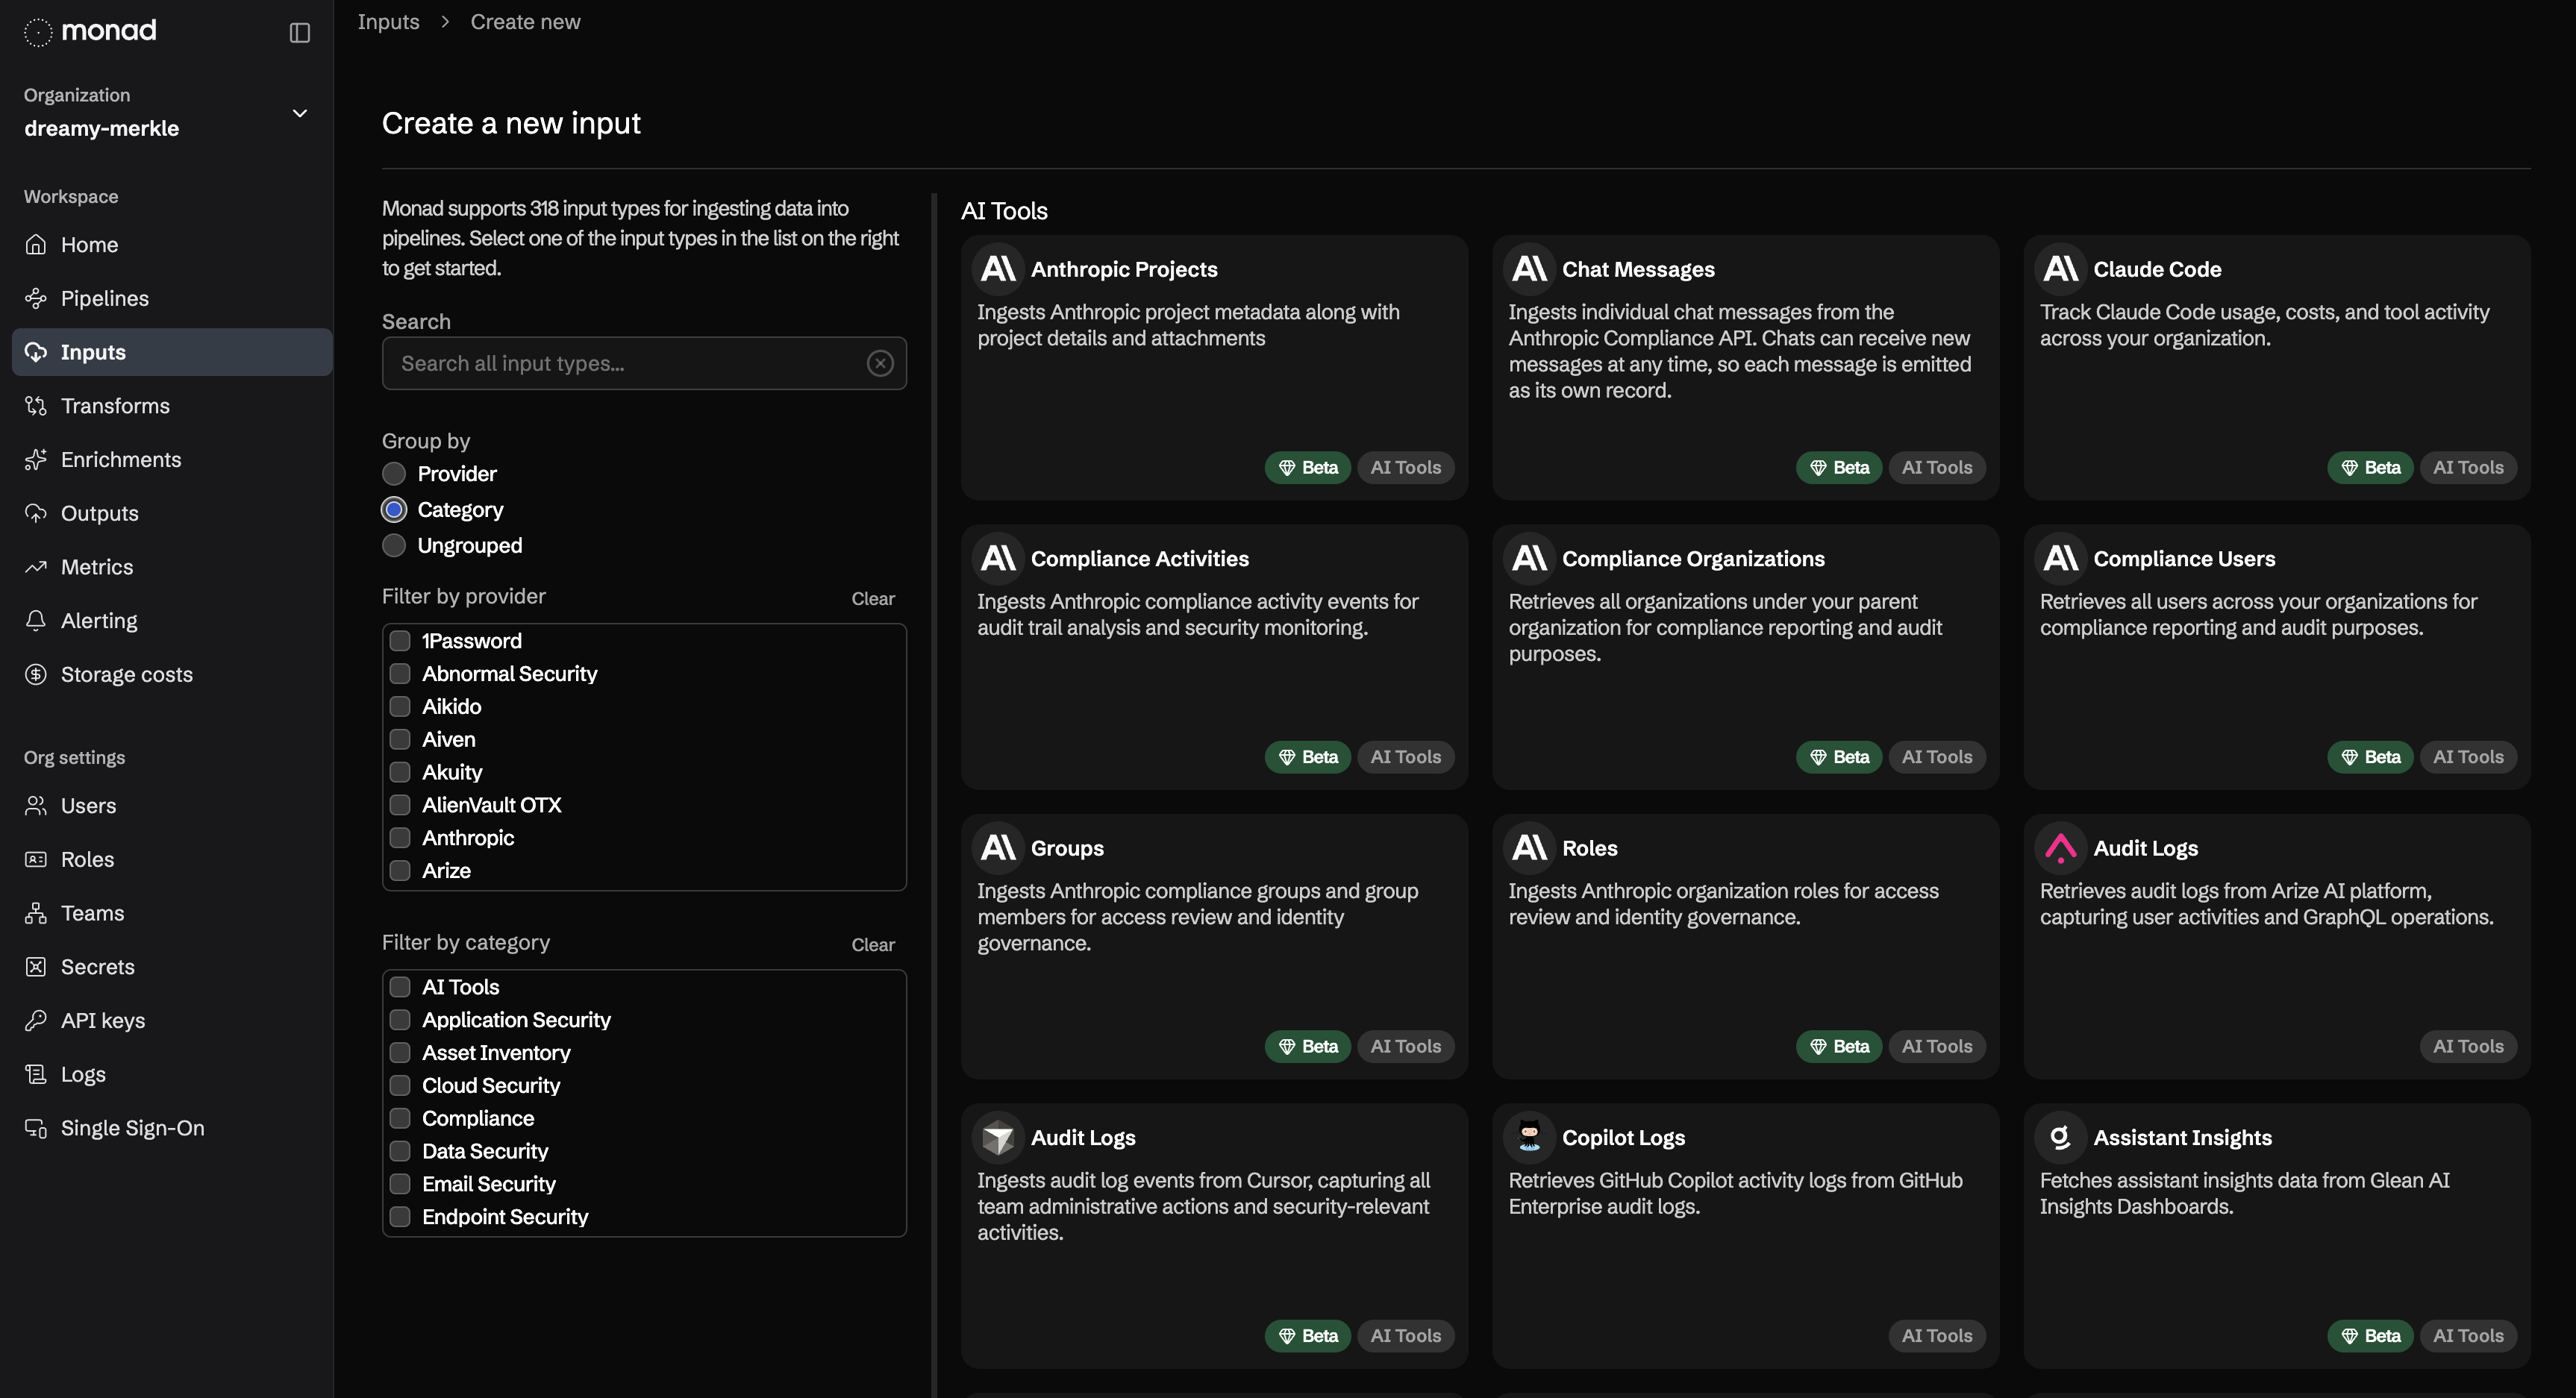The image size is (2576, 1398).
Task: Check the Cloud Security category filter
Action: [400, 1085]
